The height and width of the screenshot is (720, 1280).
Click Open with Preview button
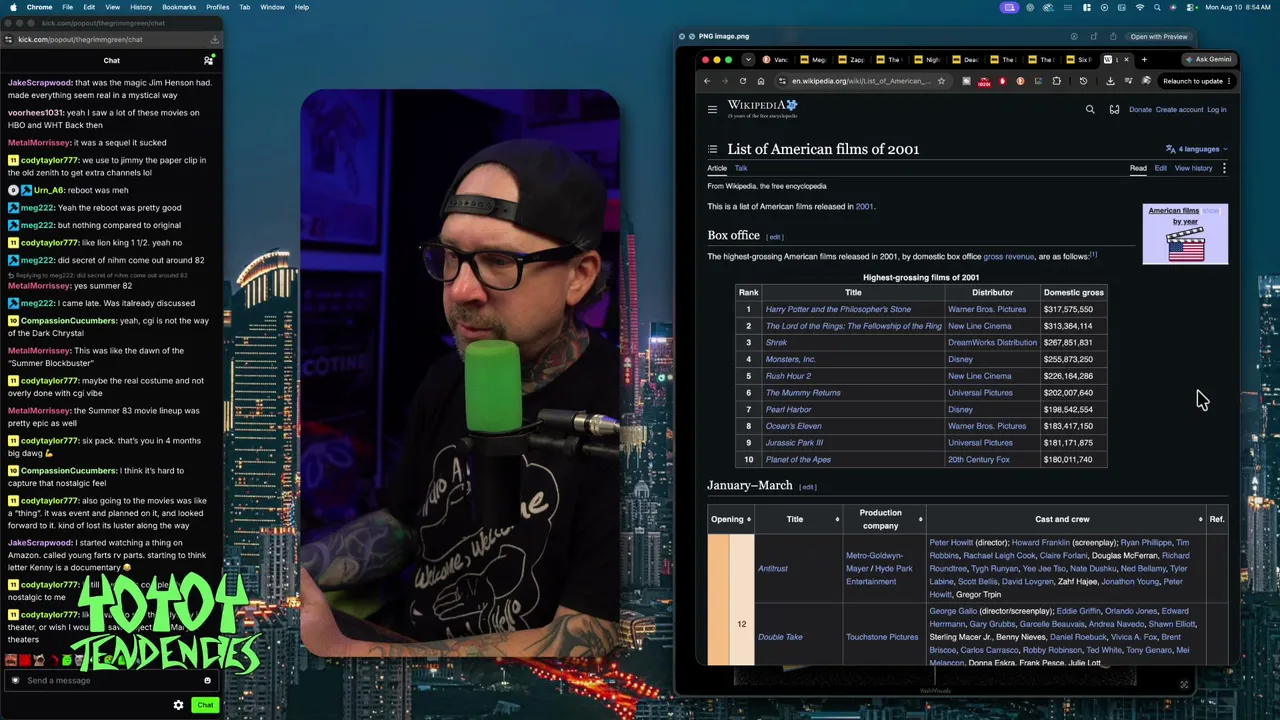tap(1159, 37)
